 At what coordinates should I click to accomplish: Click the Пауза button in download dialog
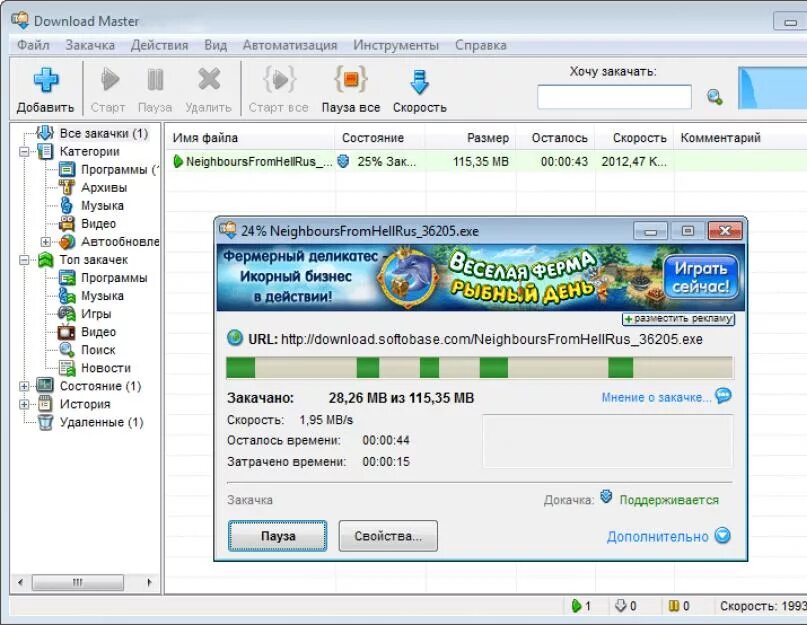[277, 536]
